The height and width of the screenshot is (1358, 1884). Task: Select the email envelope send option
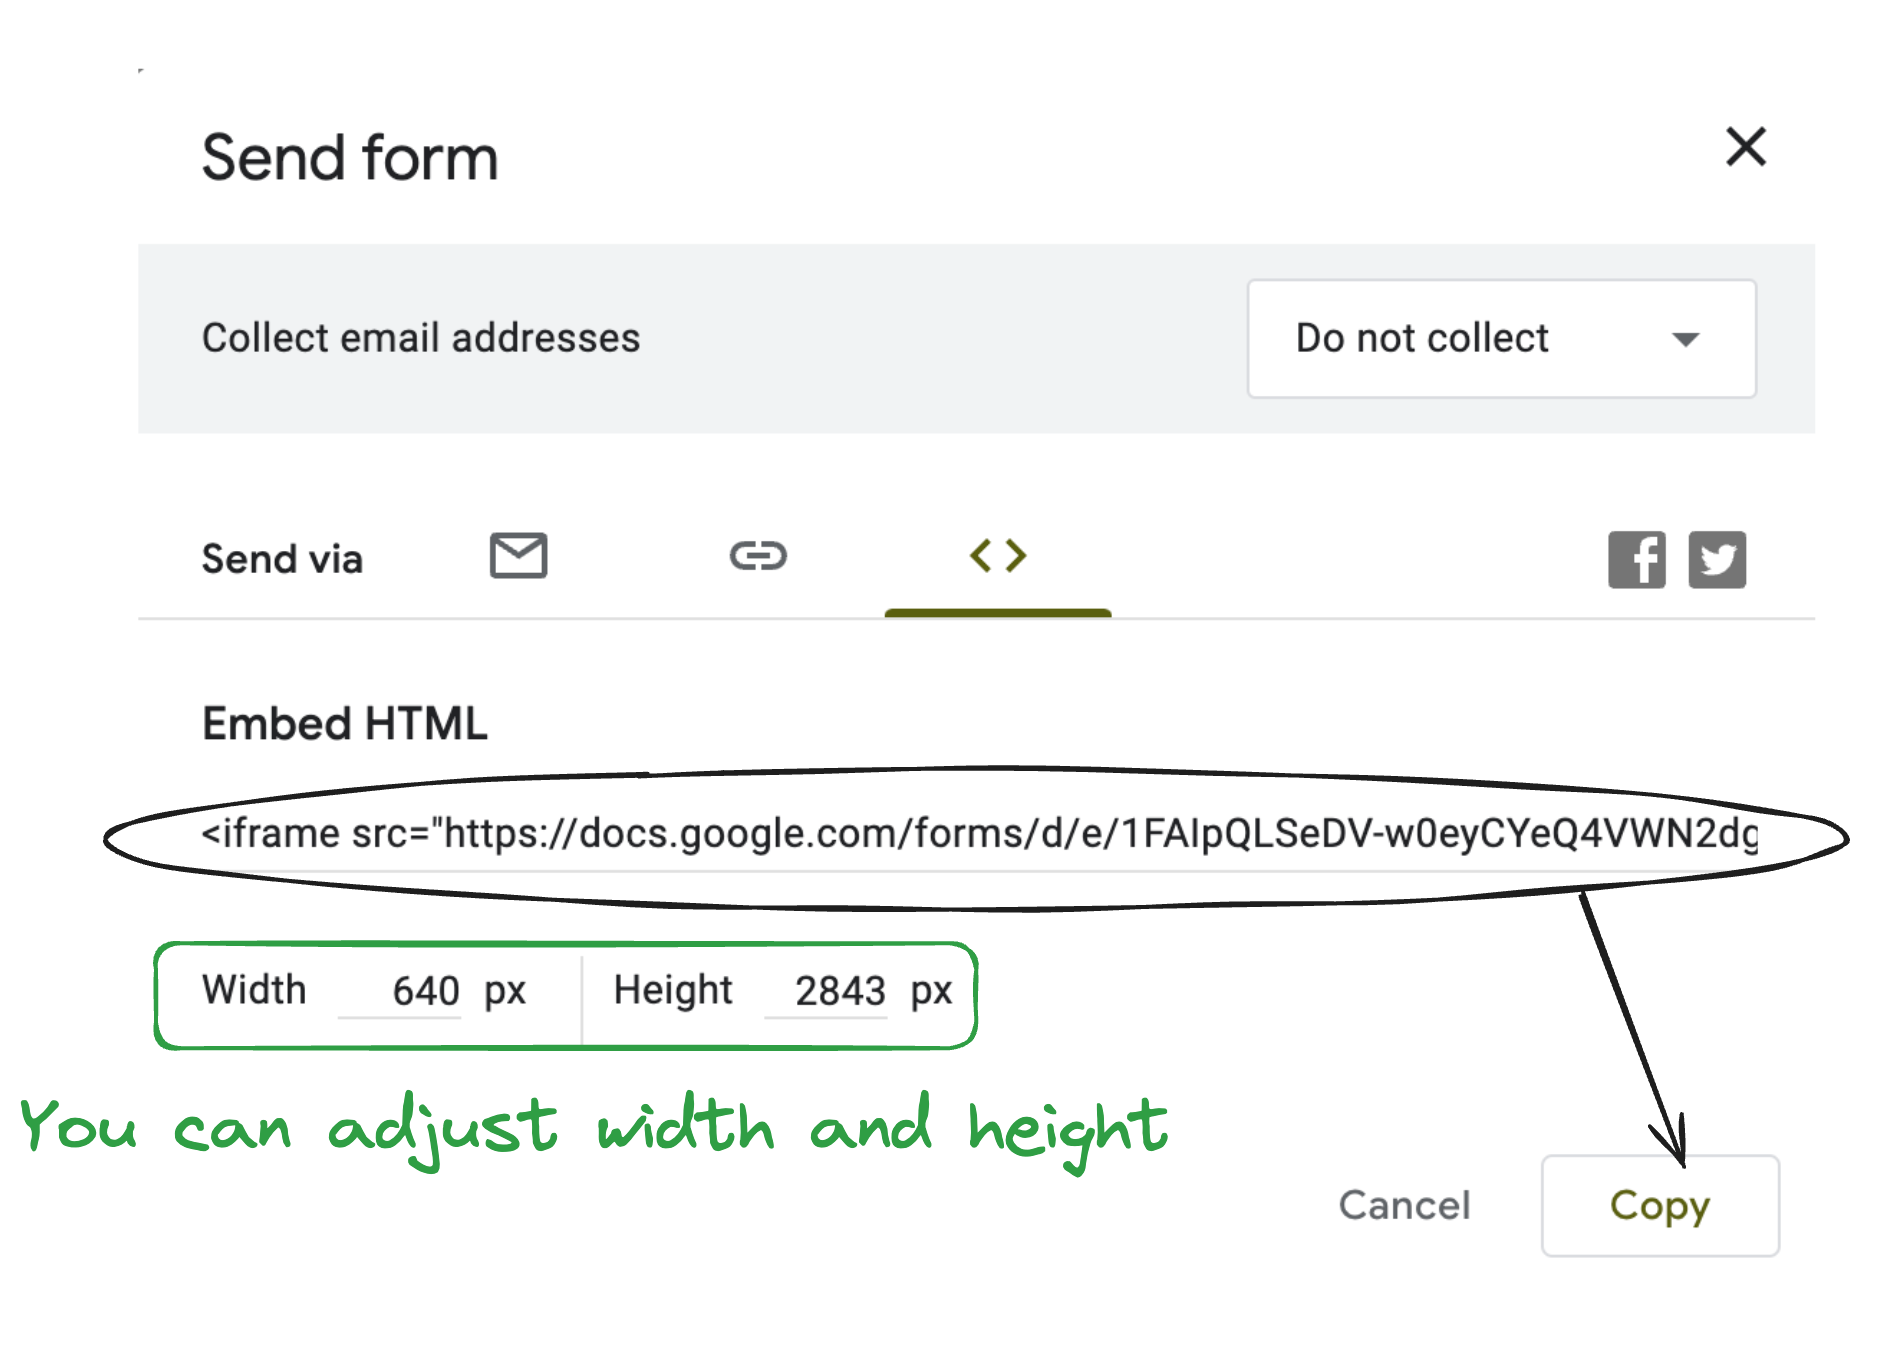click(518, 555)
